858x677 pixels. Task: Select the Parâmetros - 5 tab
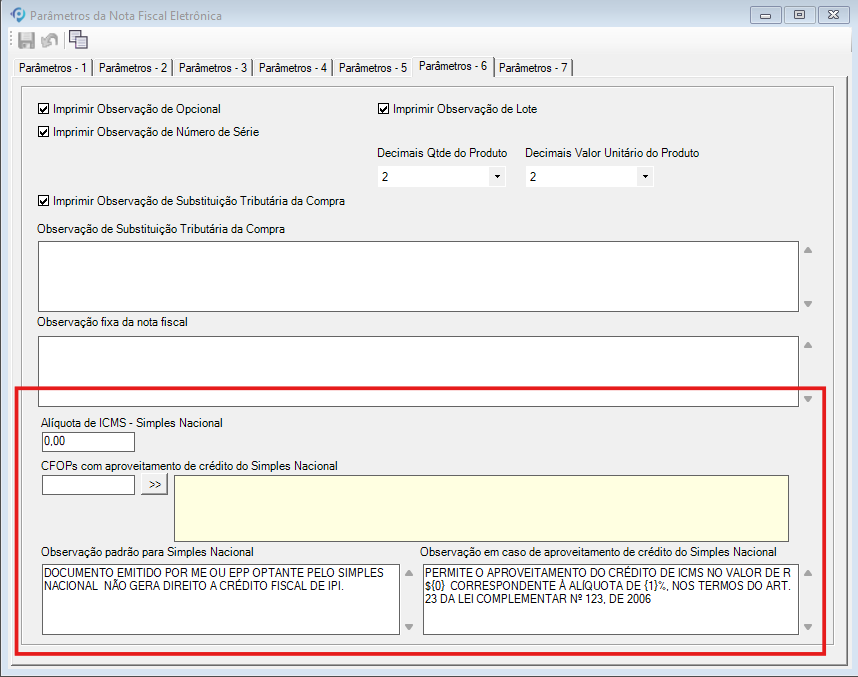click(373, 68)
